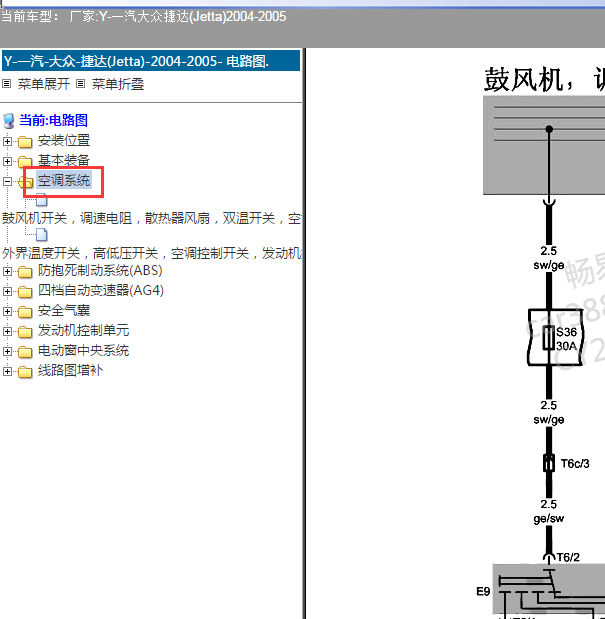Viewport: 605px width, 619px height.
Task: Expand the 发动机控制单元 node
Action: click(x=7, y=331)
